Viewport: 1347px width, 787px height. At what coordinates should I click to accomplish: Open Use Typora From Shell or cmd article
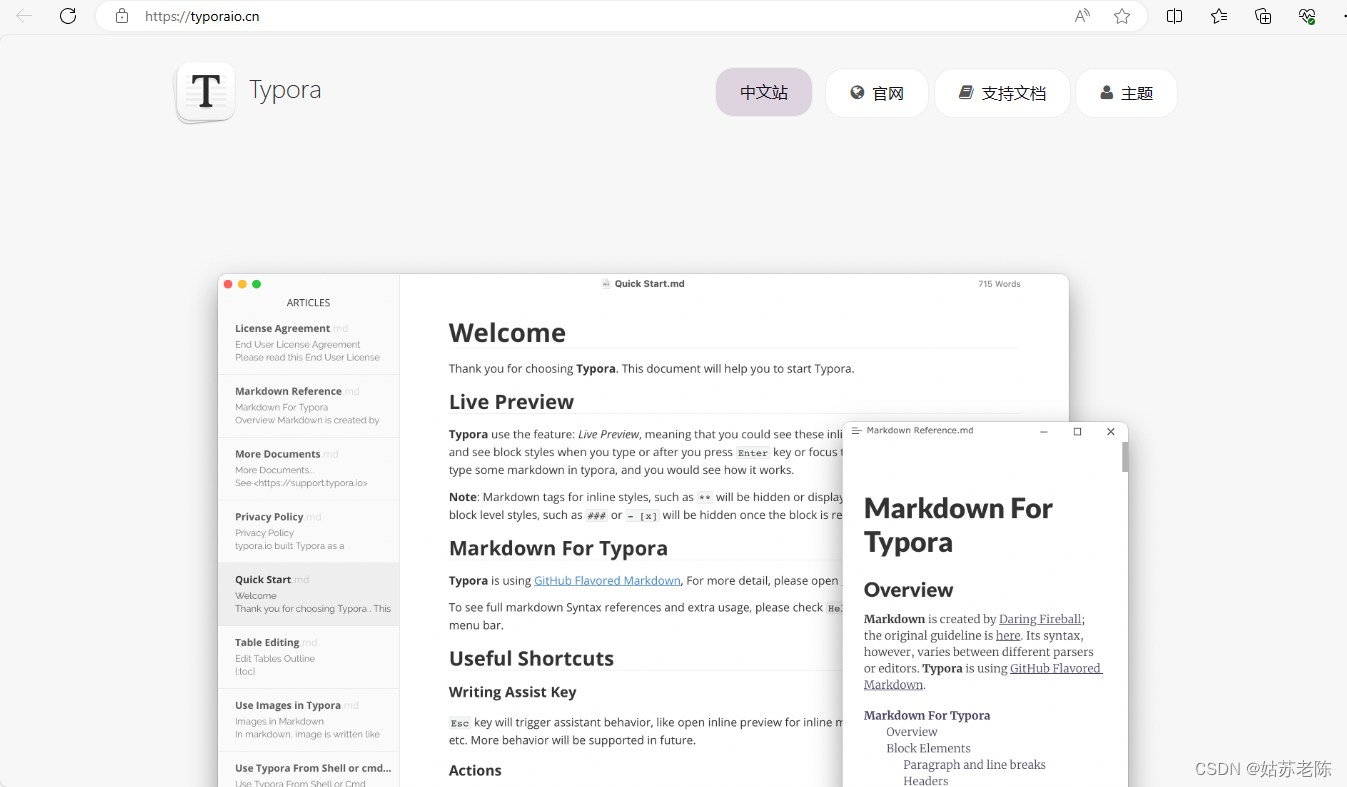coord(308,770)
